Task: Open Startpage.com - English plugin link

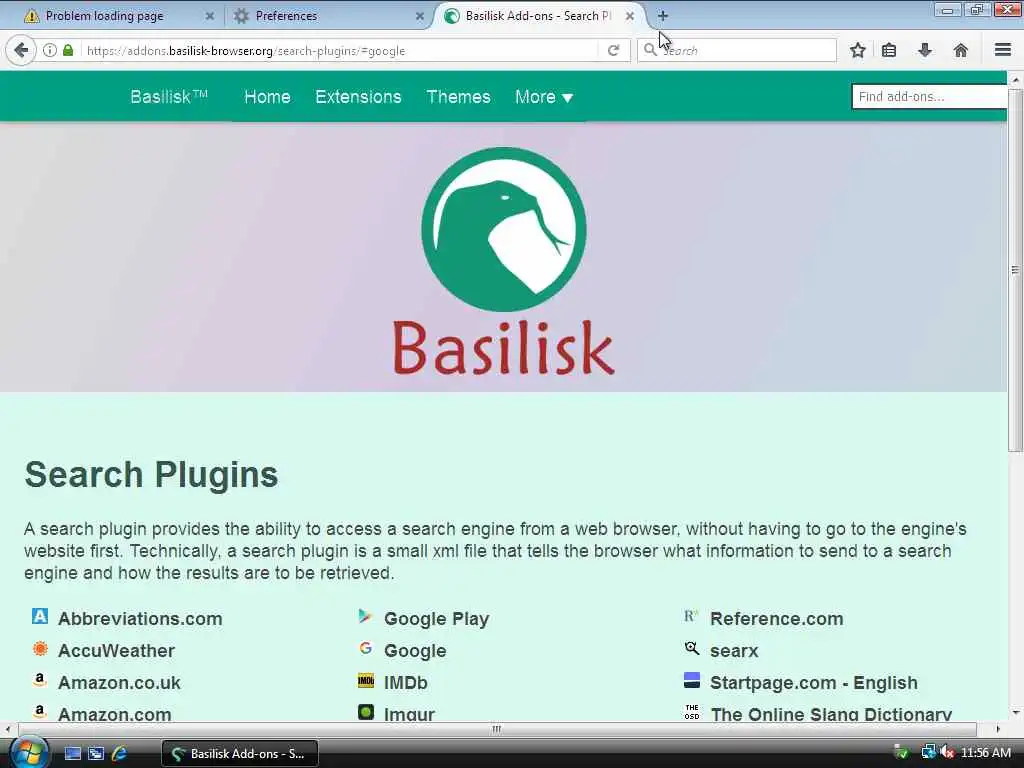Action: [814, 682]
